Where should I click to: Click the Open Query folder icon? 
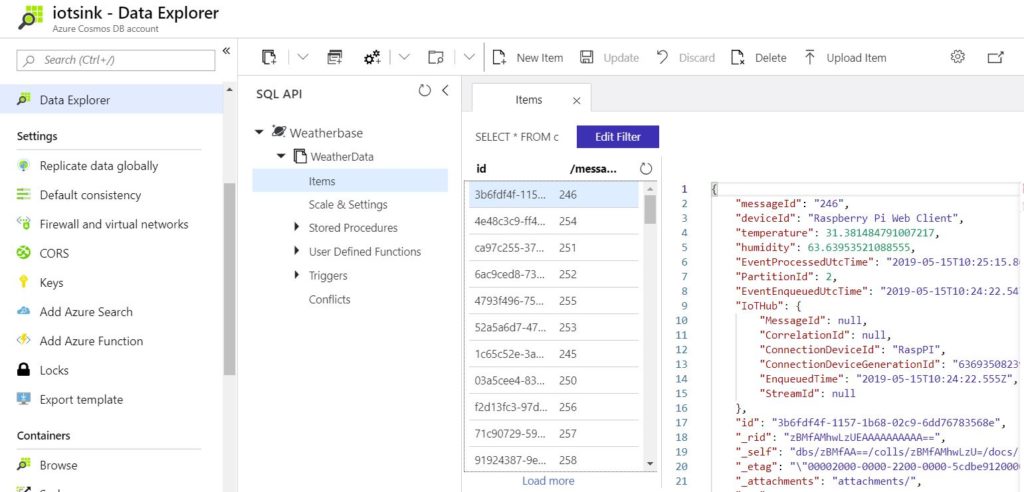pos(436,57)
